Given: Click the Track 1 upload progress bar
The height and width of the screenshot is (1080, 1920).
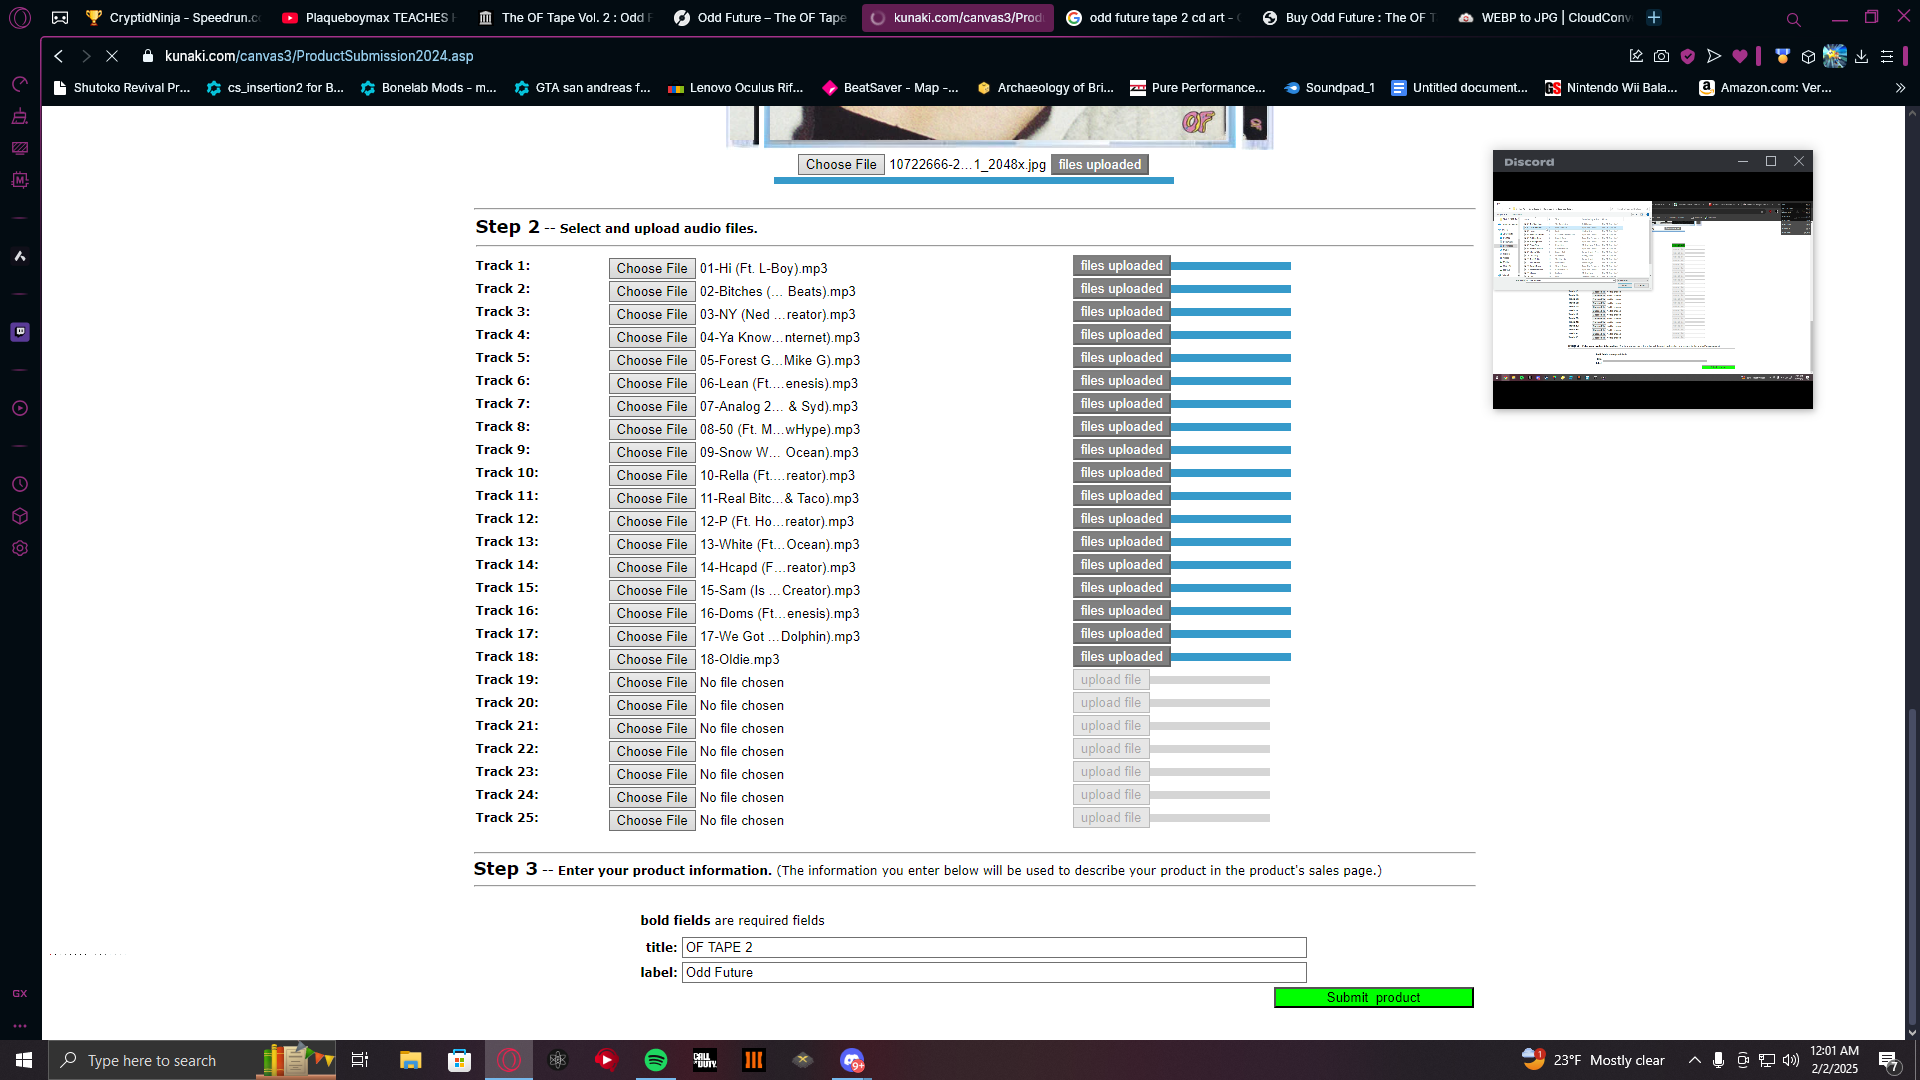Looking at the screenshot, I should click(x=1231, y=266).
